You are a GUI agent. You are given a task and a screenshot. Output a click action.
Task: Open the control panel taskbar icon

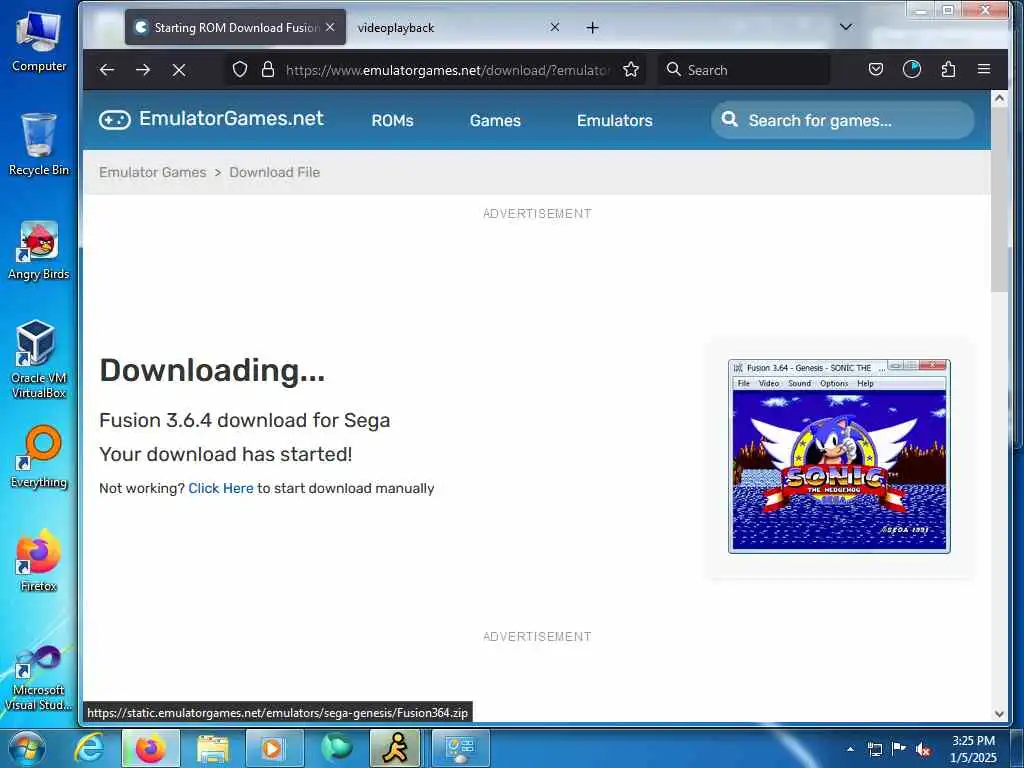click(x=461, y=748)
